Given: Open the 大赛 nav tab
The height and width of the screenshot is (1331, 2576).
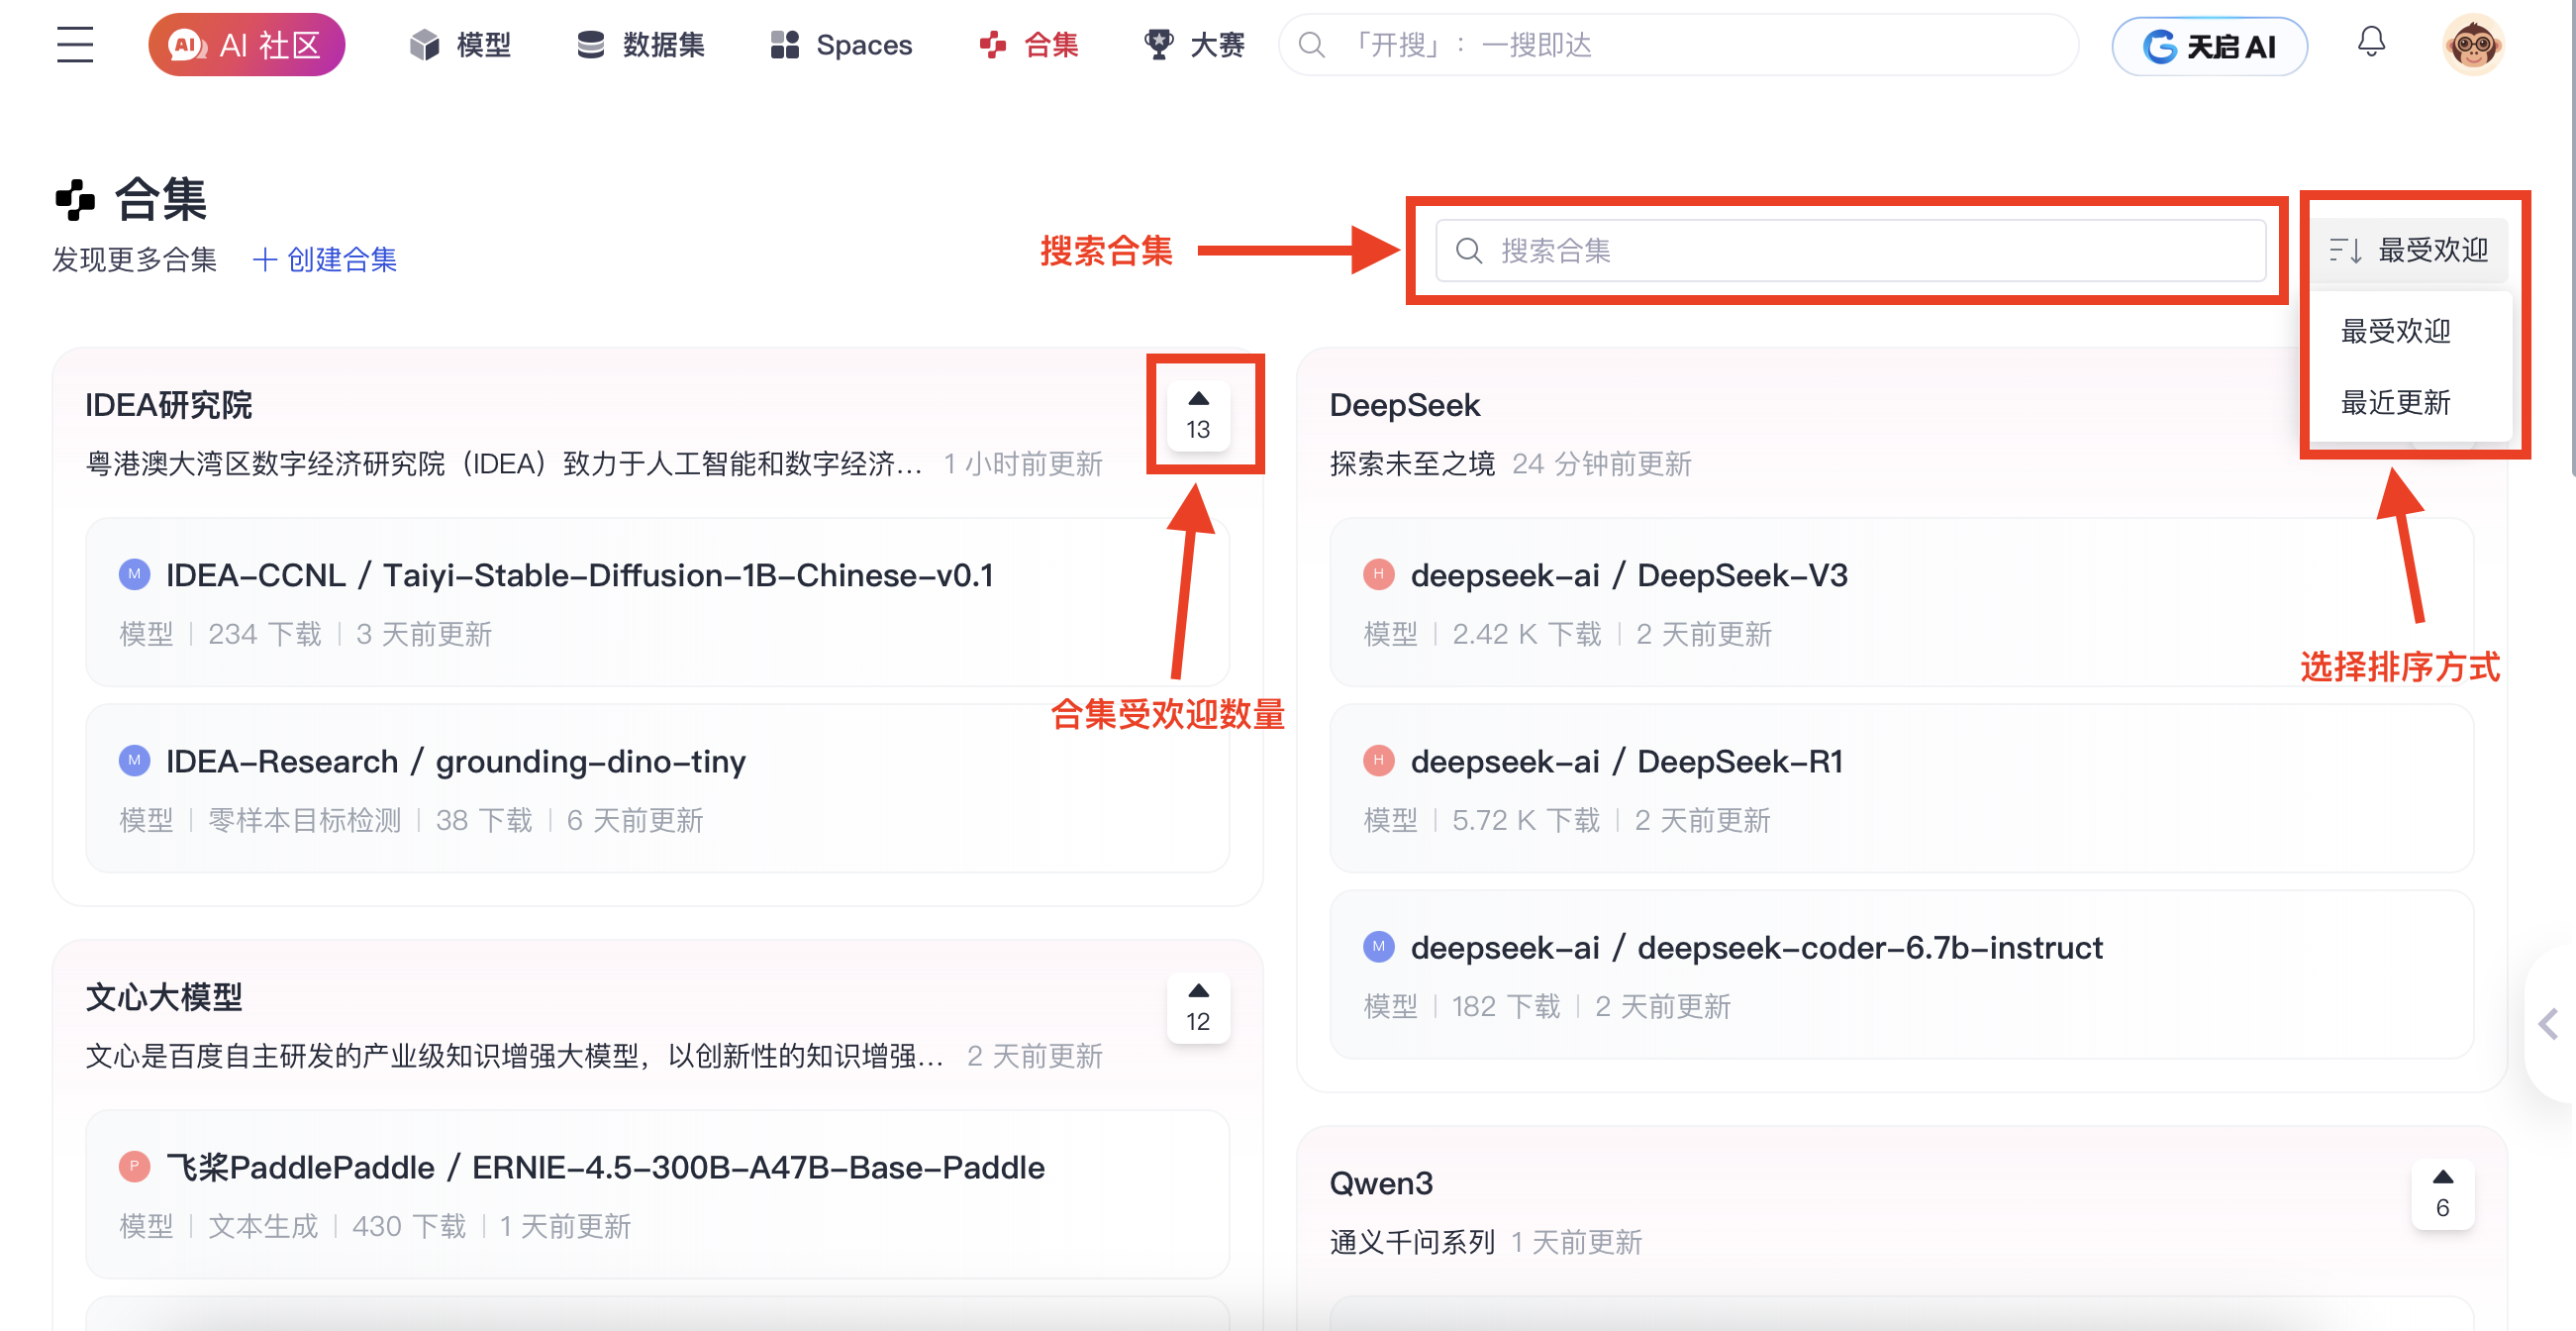Looking at the screenshot, I should (x=1194, y=45).
